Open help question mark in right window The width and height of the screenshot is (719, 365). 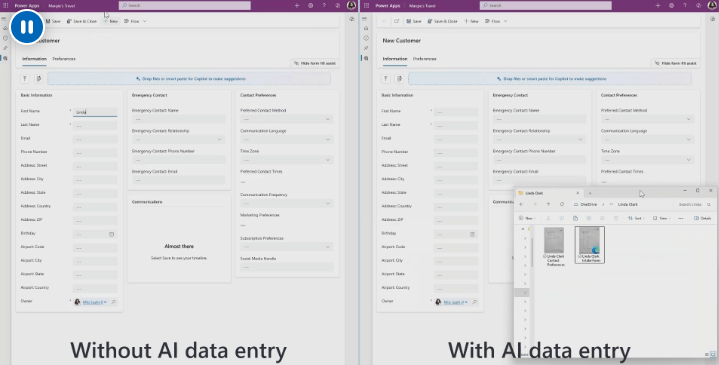(x=685, y=6)
